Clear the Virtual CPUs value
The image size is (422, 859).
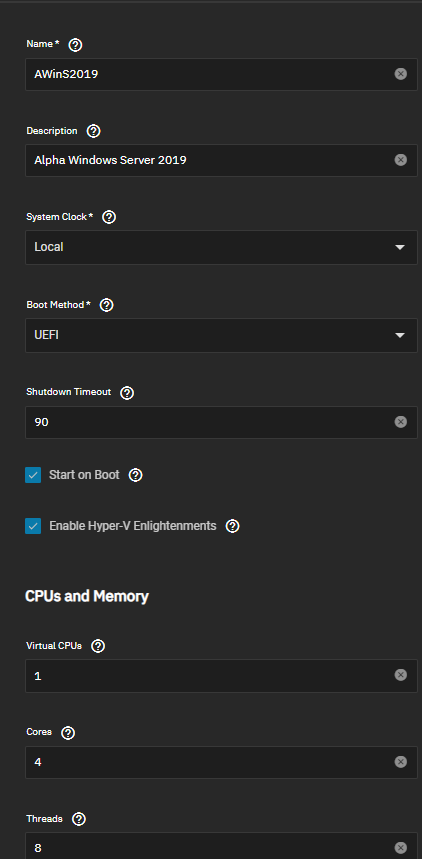[401, 675]
